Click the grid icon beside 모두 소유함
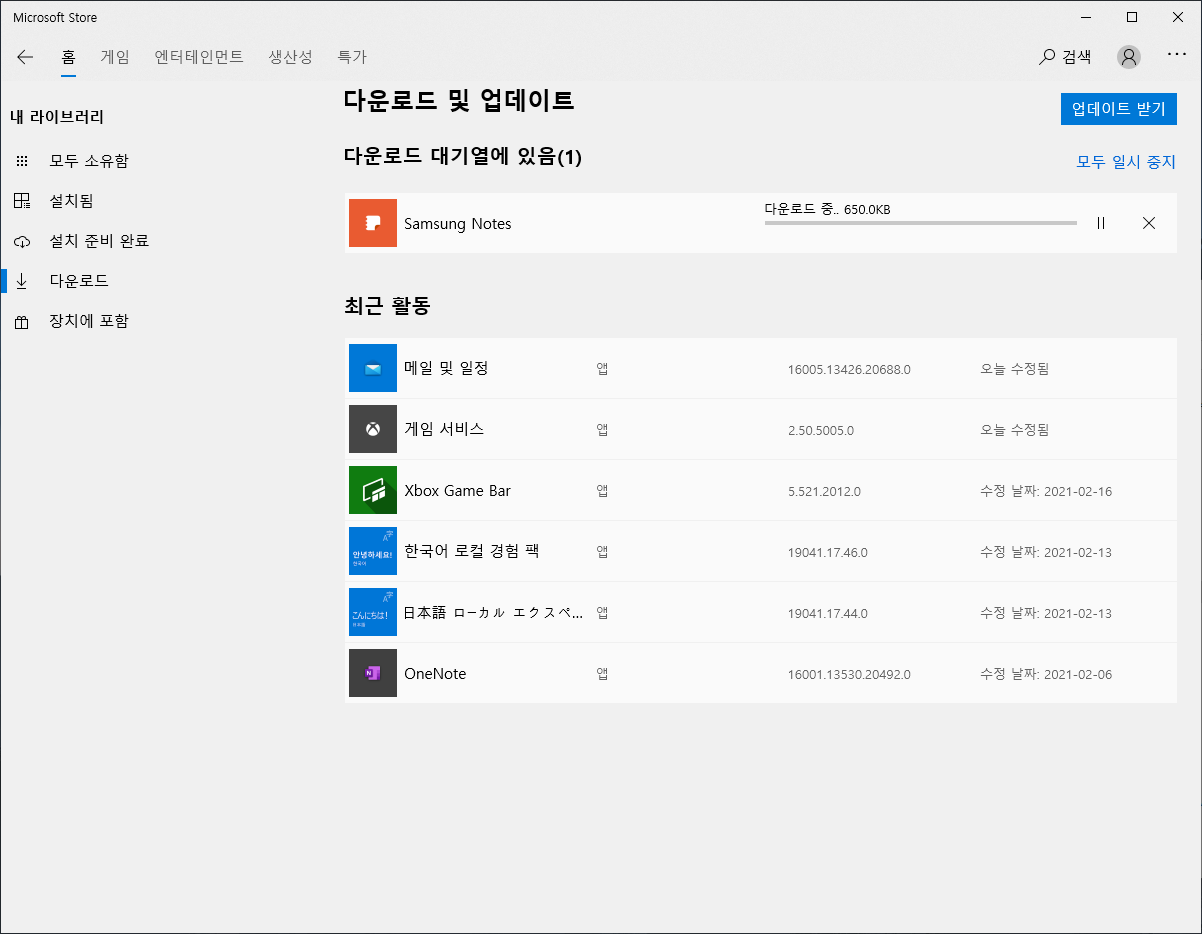The width and height of the screenshot is (1202, 934). [22, 161]
